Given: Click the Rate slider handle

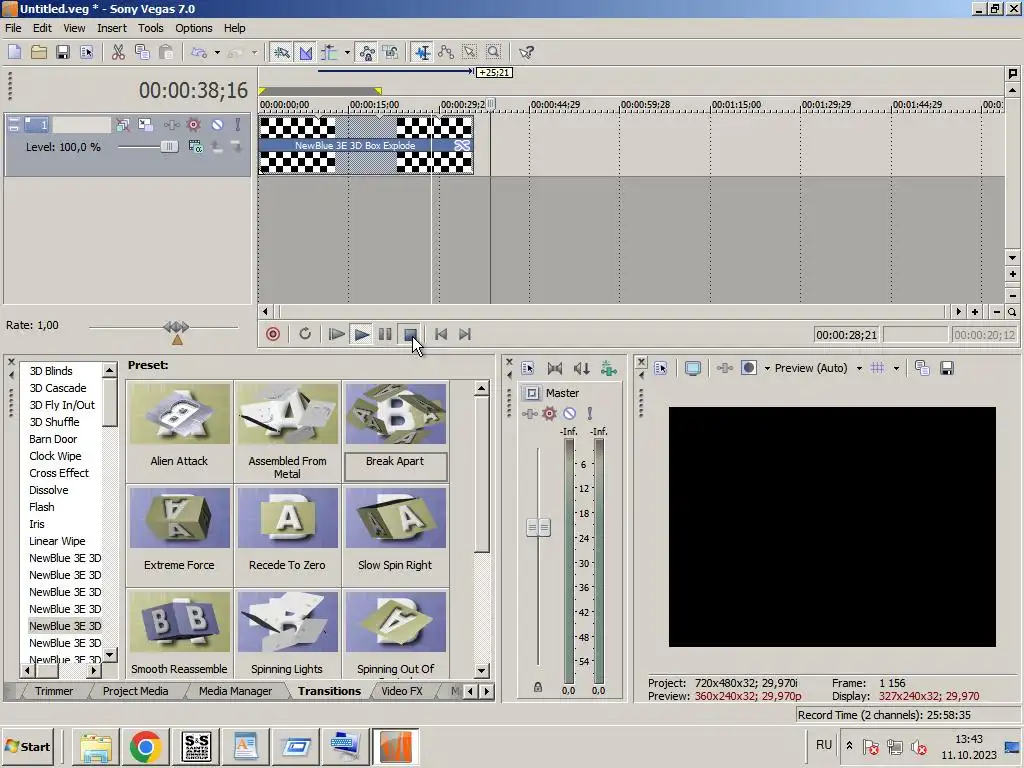Looking at the screenshot, I should coord(176,327).
